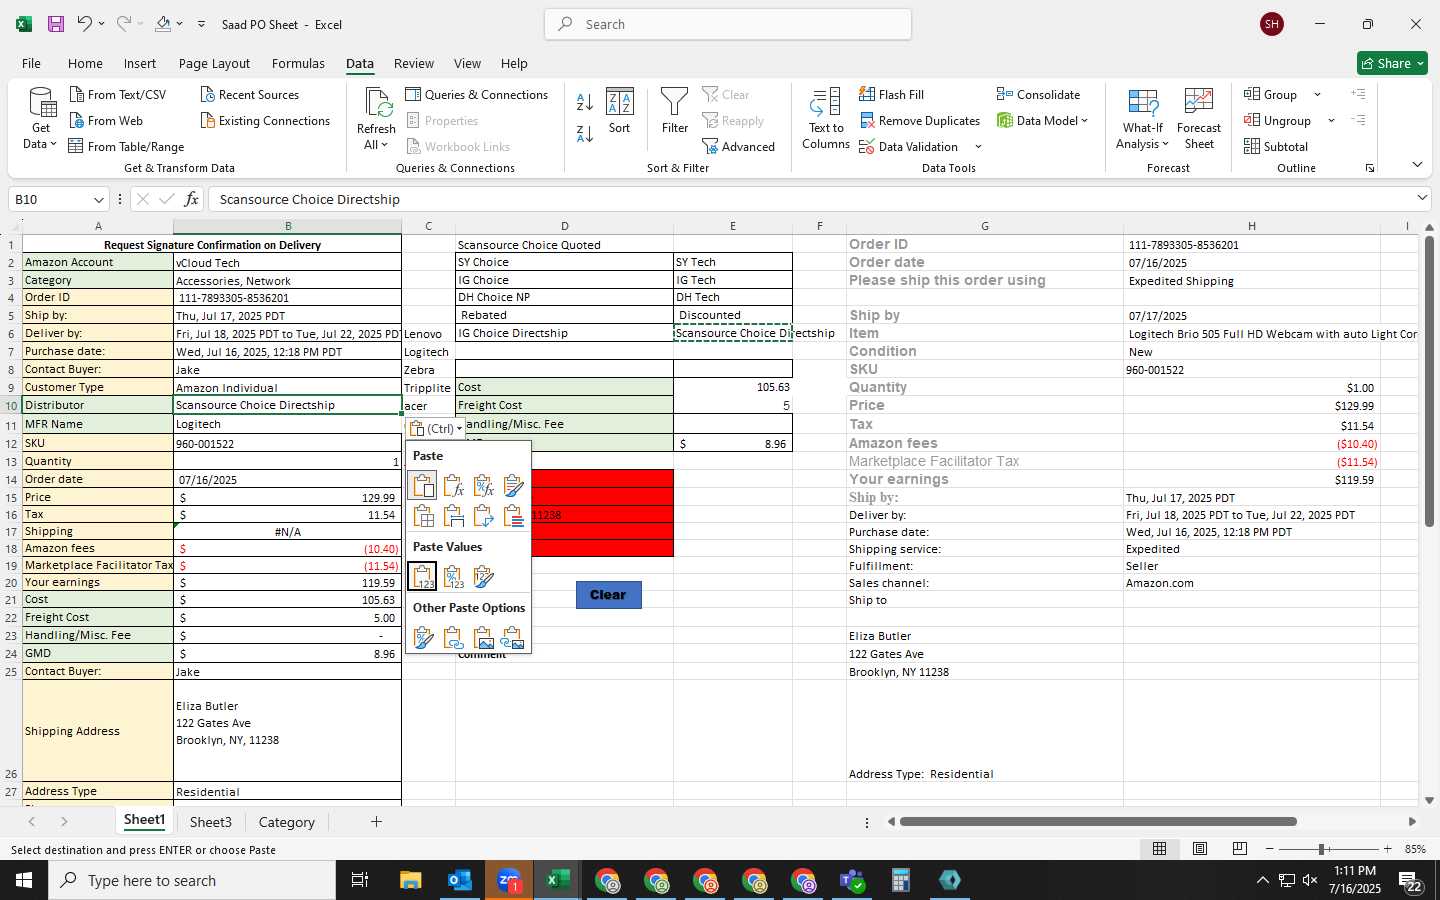Expand the Get Data dropdown
1440x900 pixels.
tap(40, 137)
